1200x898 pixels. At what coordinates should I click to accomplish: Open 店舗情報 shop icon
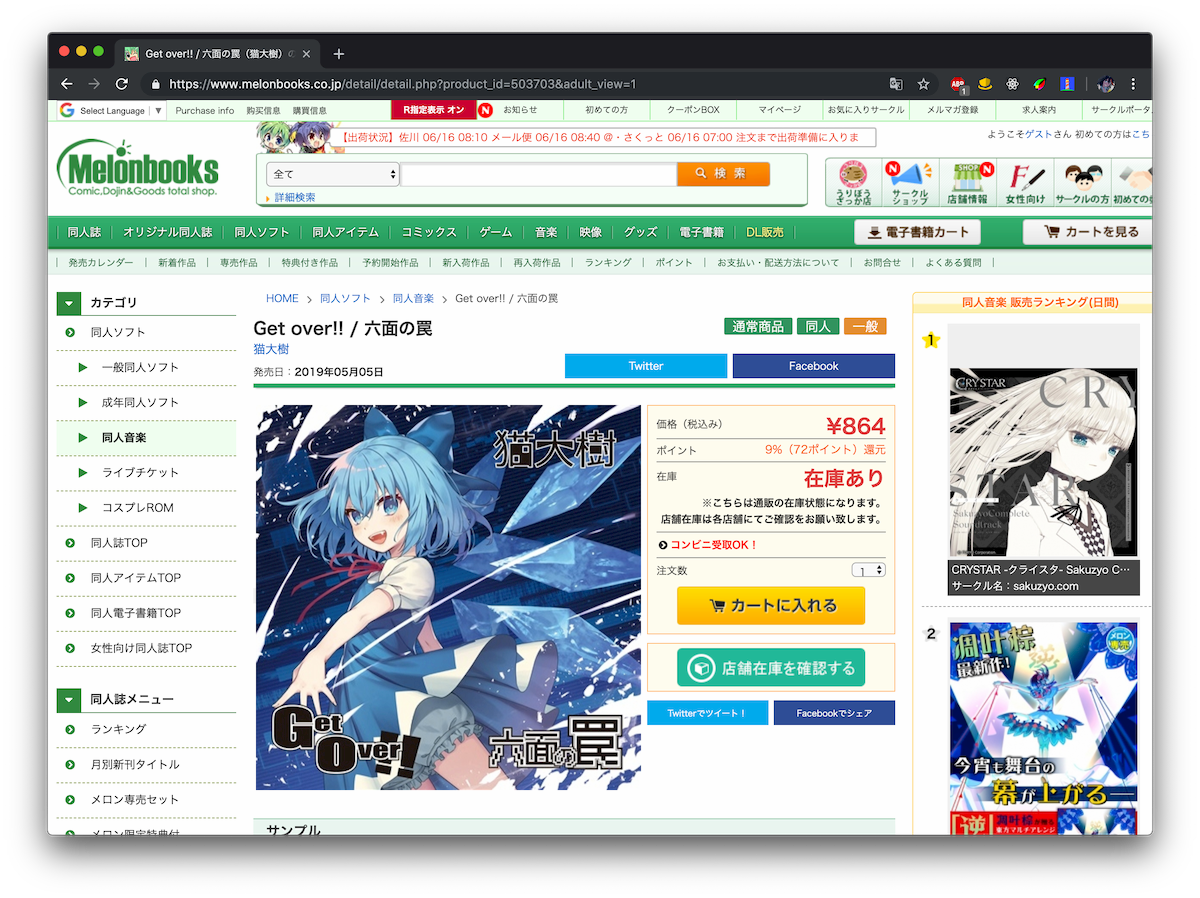(x=967, y=182)
